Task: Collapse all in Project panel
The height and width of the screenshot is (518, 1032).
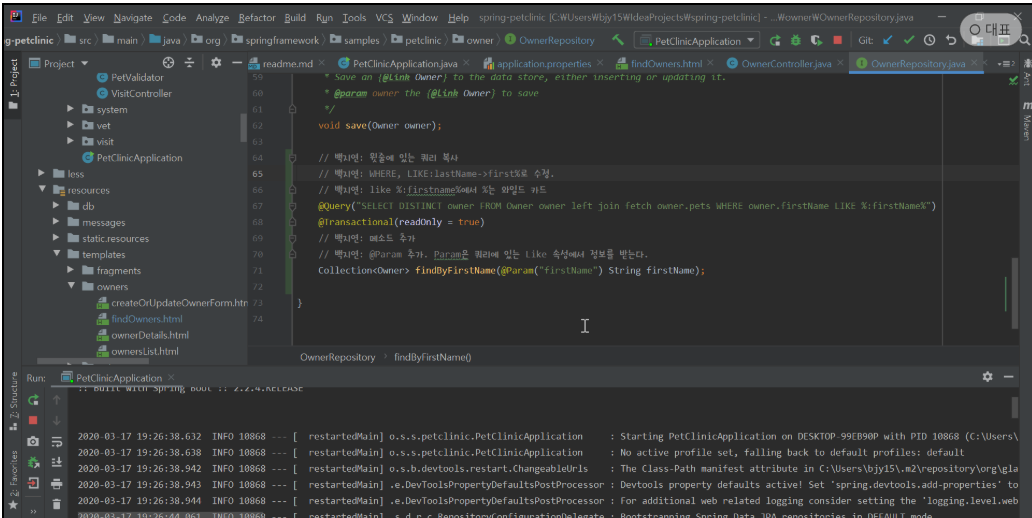Action: 190,63
